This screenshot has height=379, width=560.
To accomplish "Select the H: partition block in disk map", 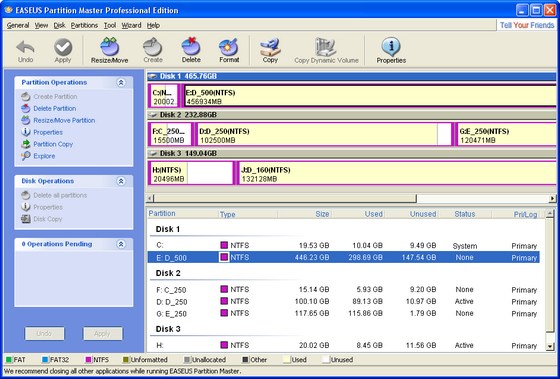I will click(x=191, y=173).
